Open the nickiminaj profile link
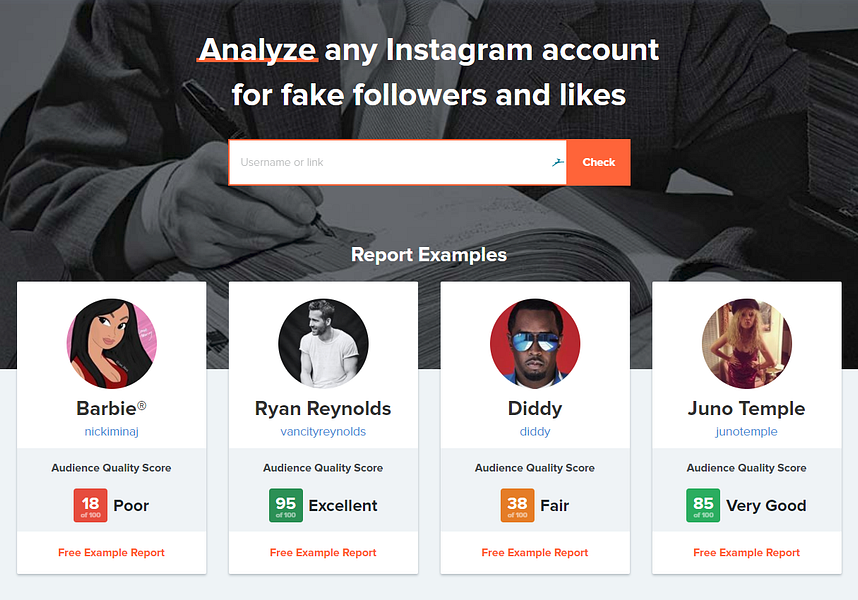858x600 pixels. coord(111,431)
